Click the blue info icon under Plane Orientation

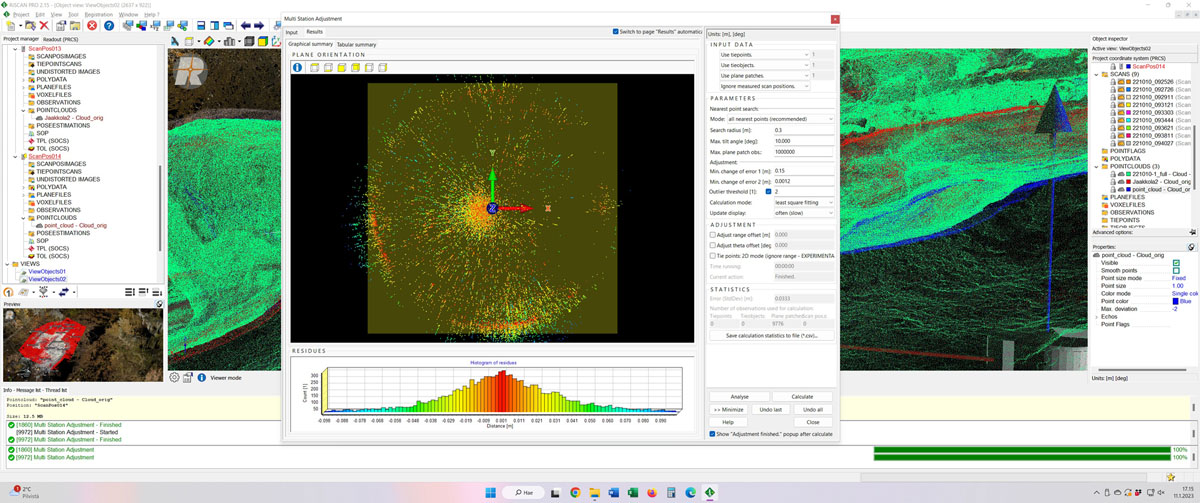pyautogui.click(x=297, y=68)
